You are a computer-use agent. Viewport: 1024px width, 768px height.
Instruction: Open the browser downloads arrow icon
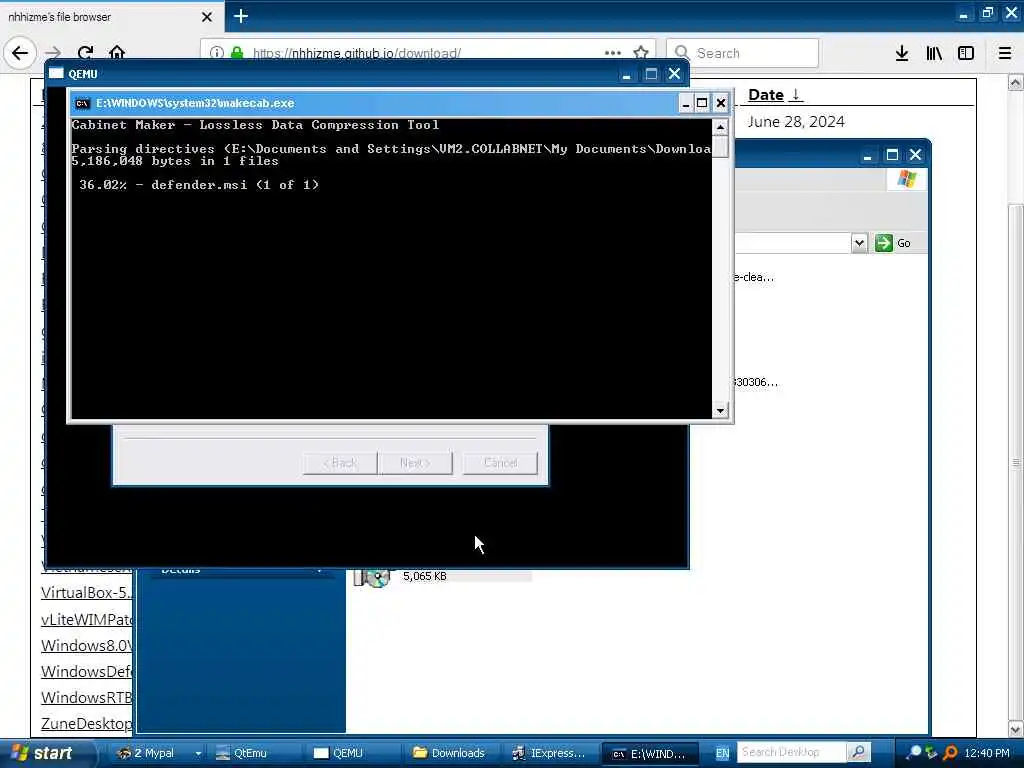902,53
